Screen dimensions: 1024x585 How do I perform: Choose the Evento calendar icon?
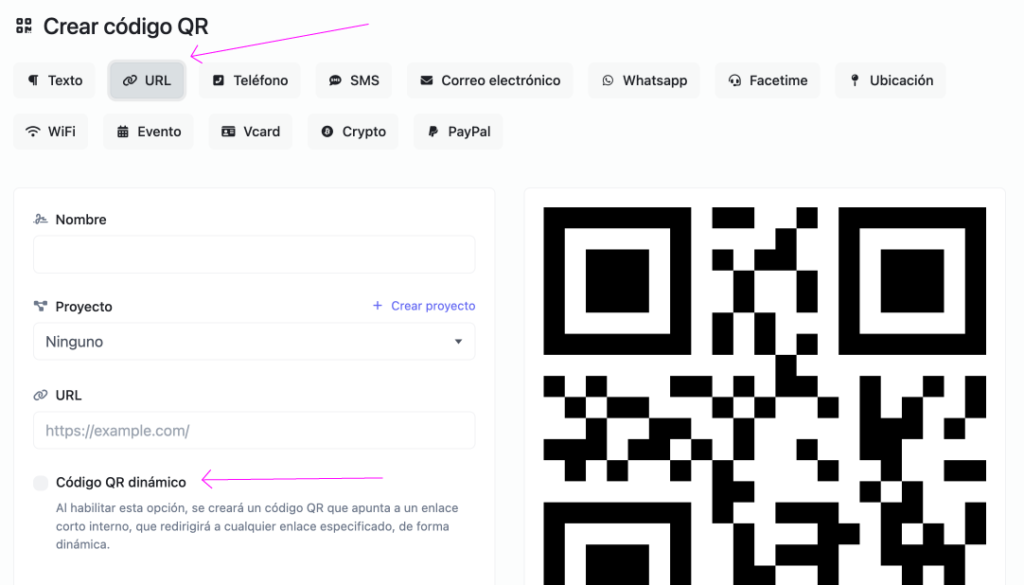click(123, 132)
